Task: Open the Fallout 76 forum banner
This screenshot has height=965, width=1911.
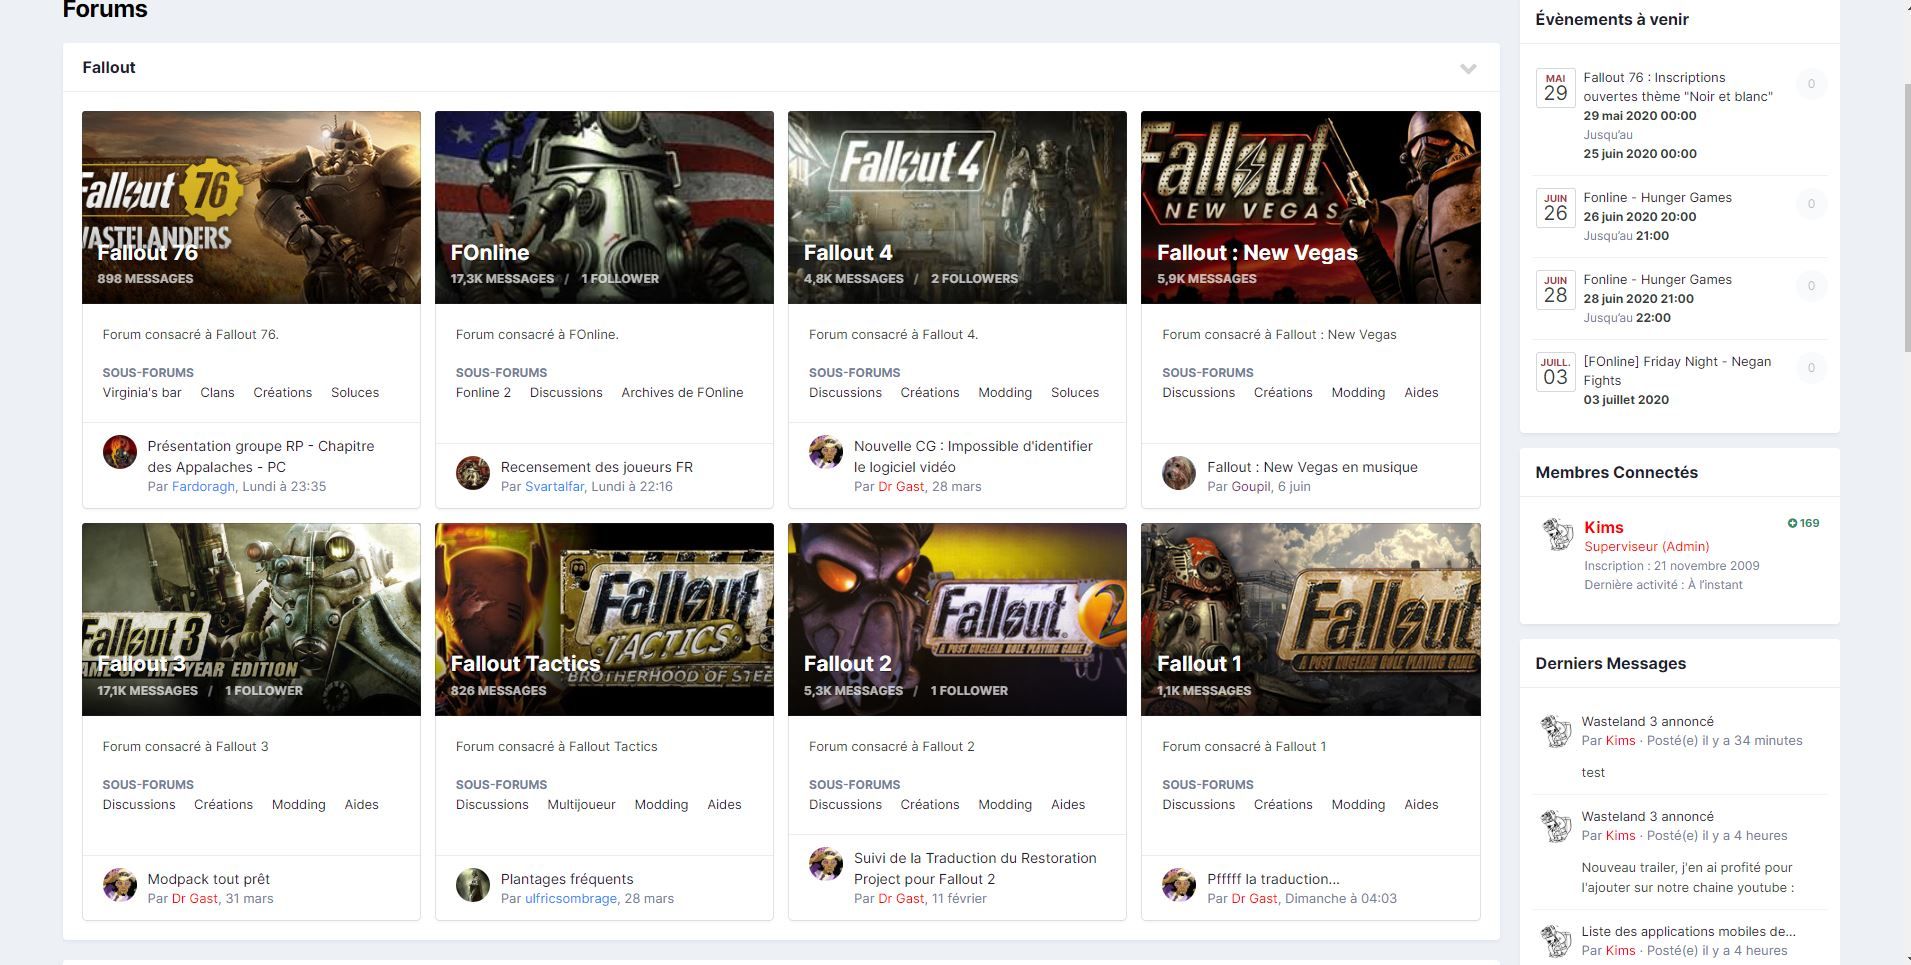Action: tap(251, 208)
